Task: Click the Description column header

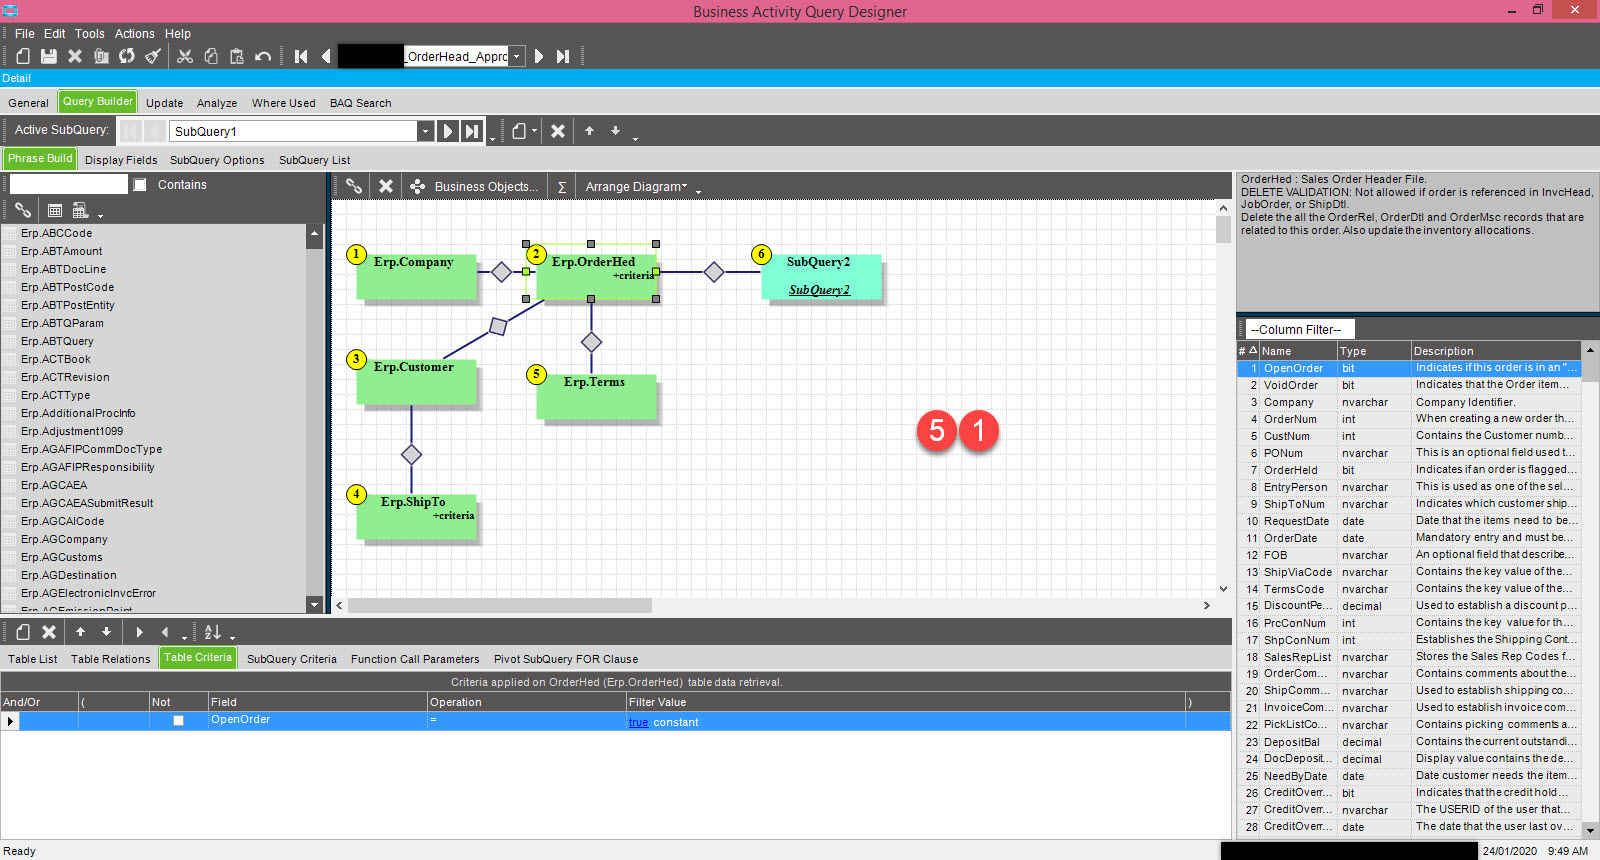Action: click(x=1495, y=351)
